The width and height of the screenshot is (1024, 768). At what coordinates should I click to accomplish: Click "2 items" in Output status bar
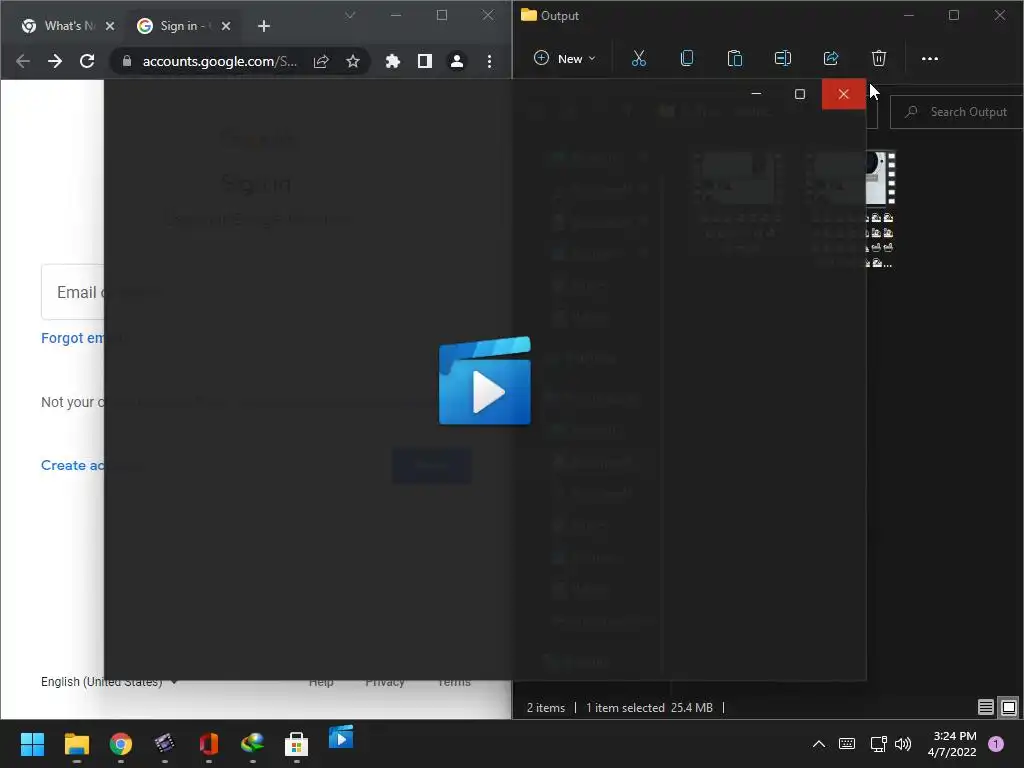546,707
